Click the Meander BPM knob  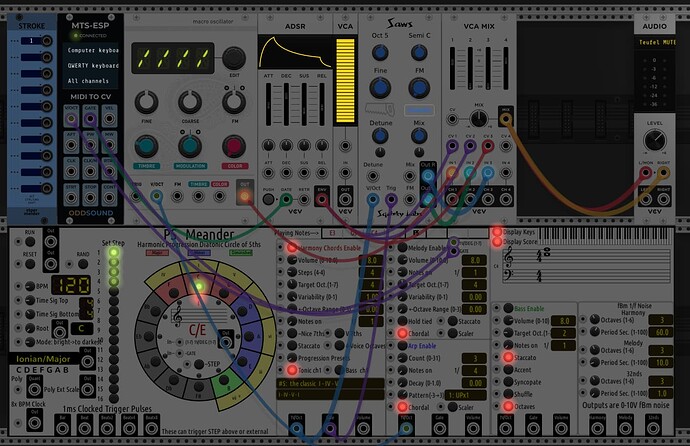(30, 286)
